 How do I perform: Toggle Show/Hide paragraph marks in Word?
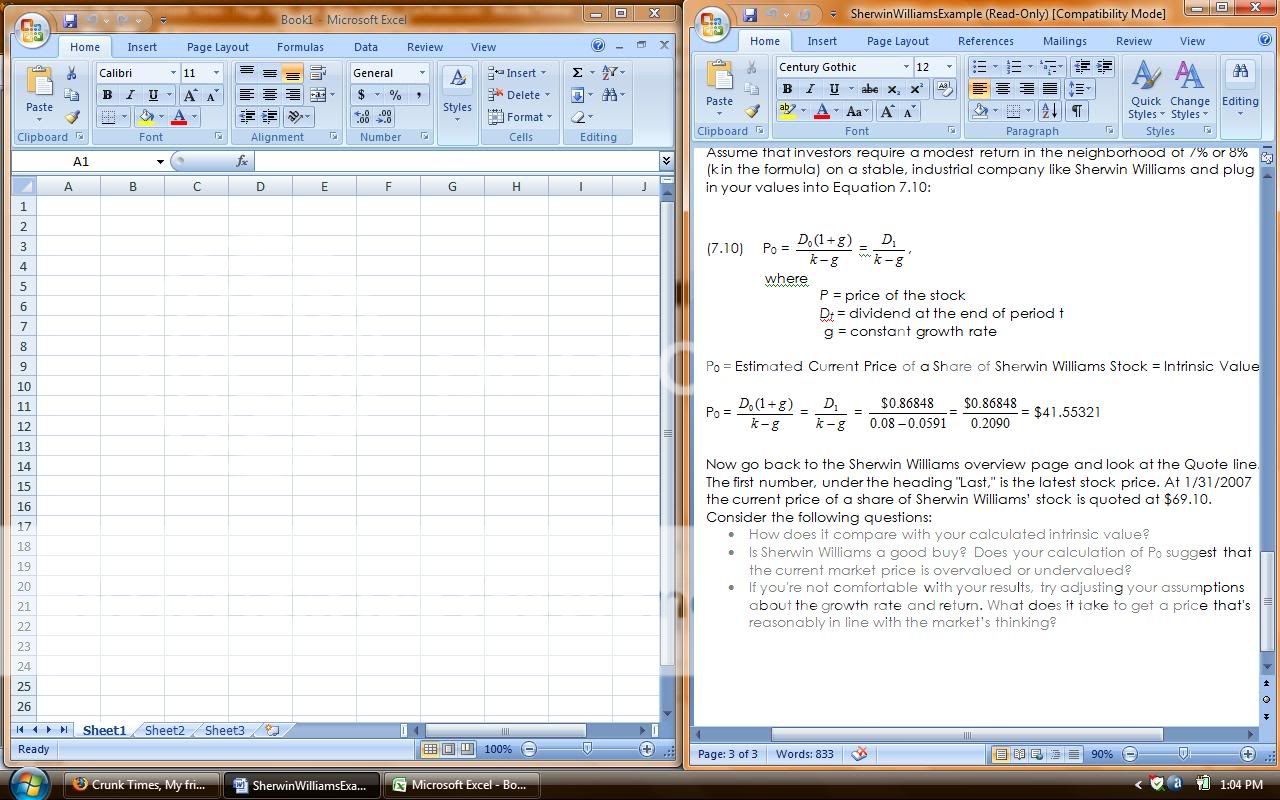click(1077, 111)
